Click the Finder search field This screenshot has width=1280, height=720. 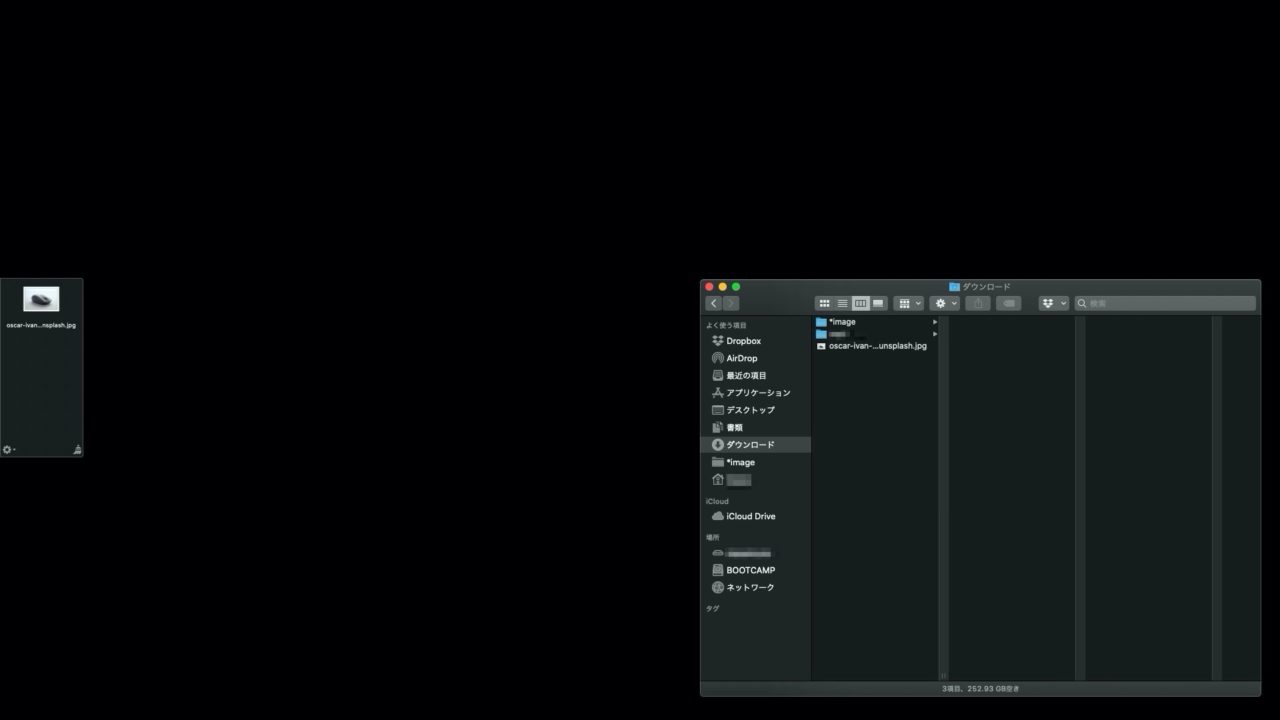(x=1165, y=303)
